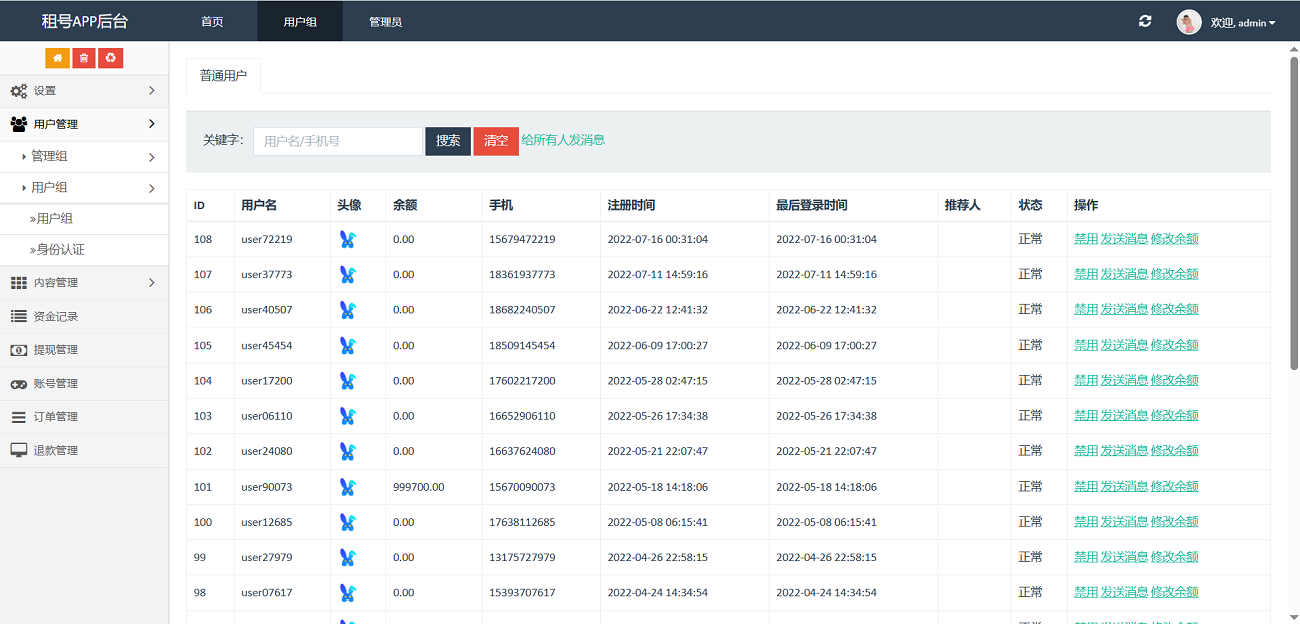Click the users icon next to 用户管理
The image size is (1300, 624).
(18, 124)
